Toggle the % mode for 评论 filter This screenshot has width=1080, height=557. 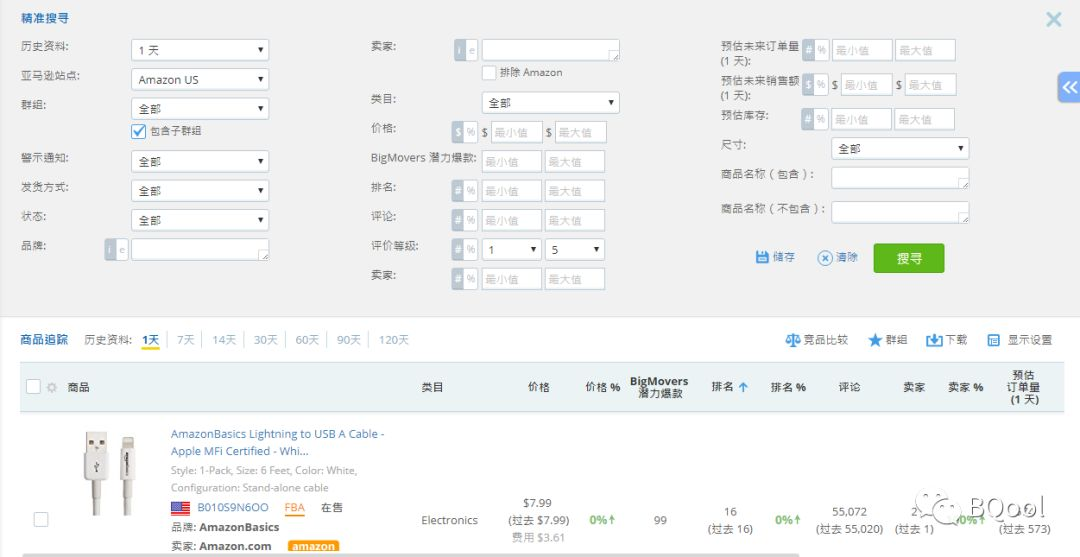[470, 220]
